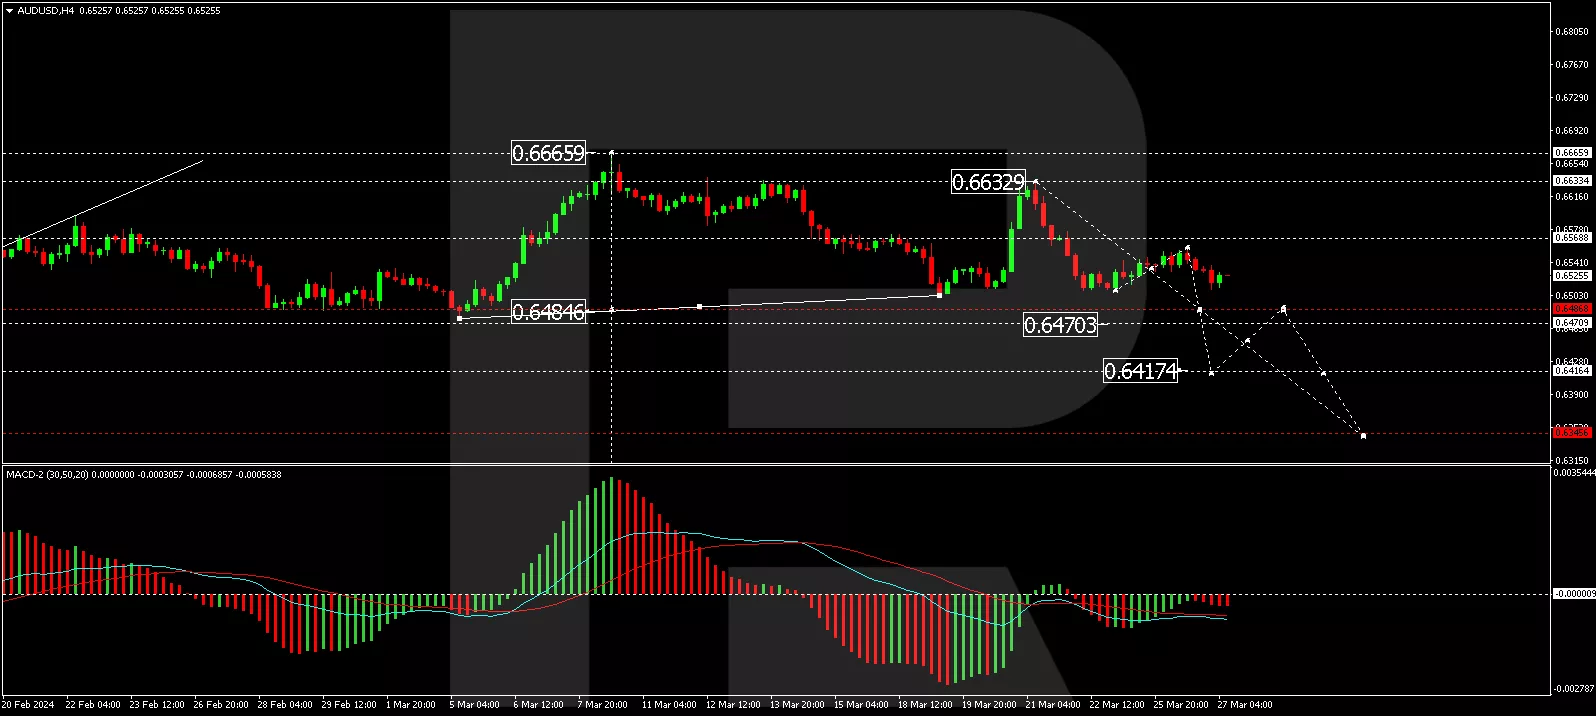Viewport: 1596px width, 716px height.
Task: Click the red 0.64868 price axis tag
Action: coord(1571,309)
